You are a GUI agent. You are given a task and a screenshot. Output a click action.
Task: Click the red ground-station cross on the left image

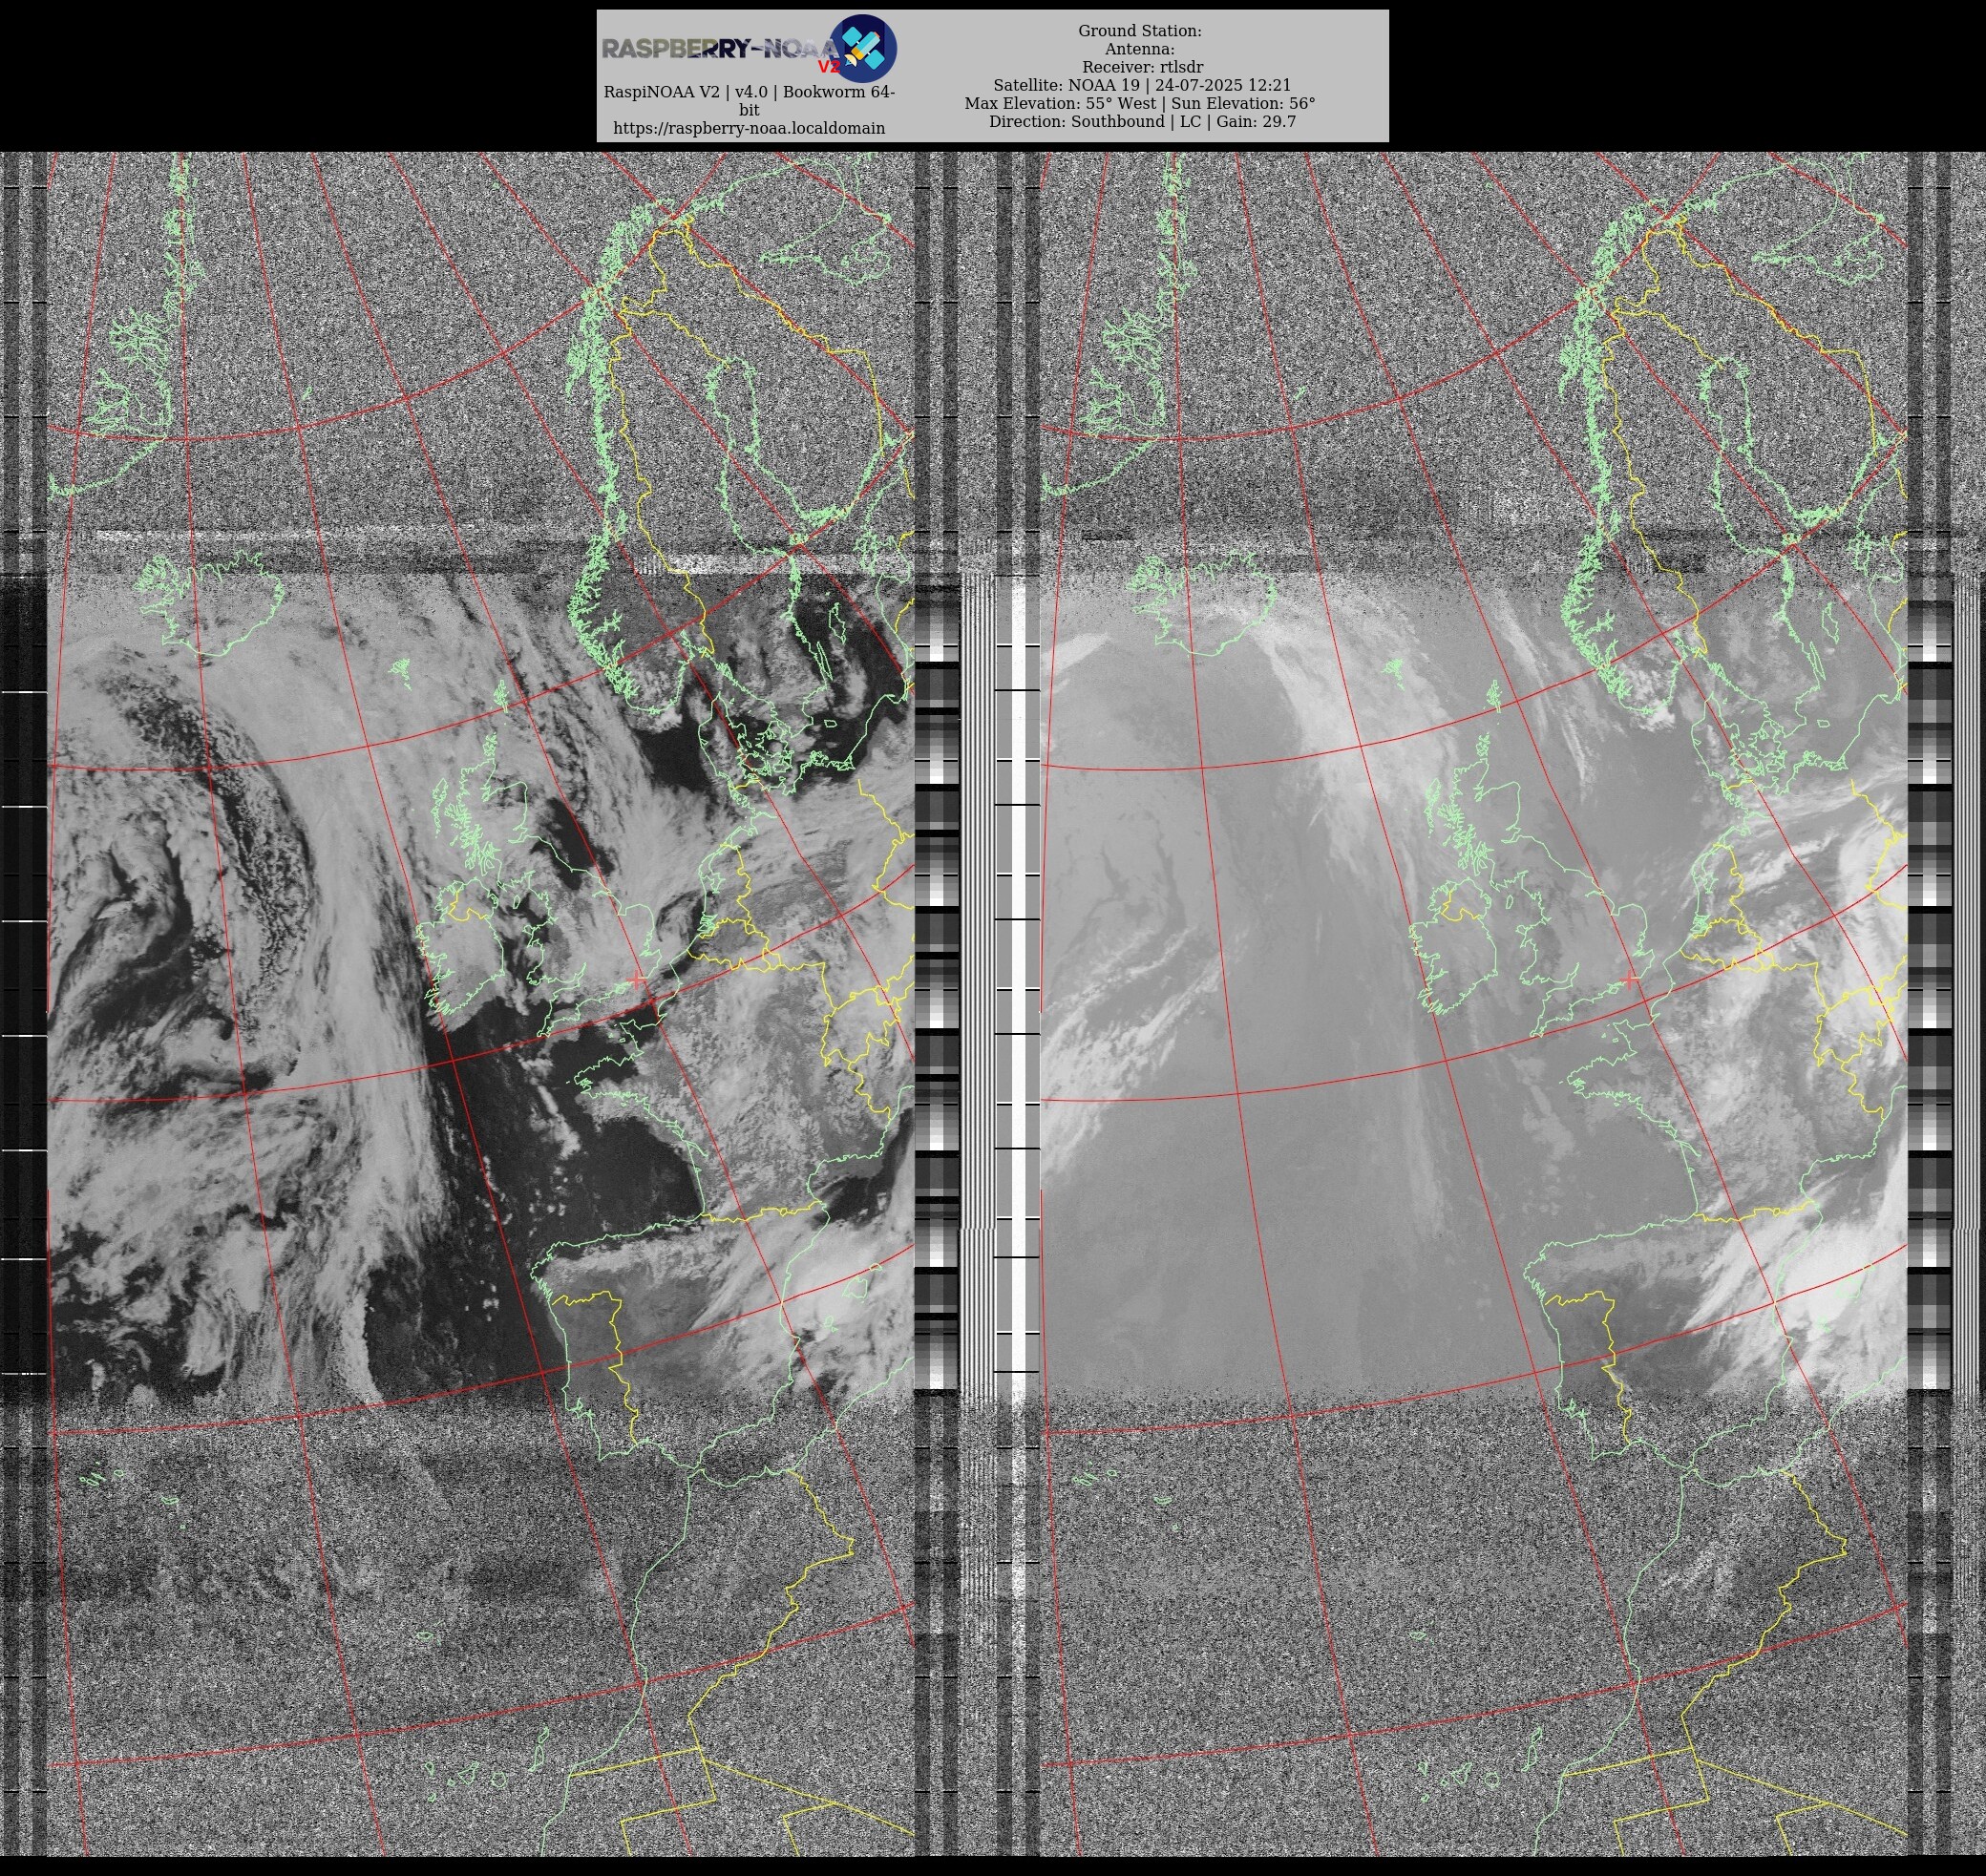pyautogui.click(x=638, y=981)
